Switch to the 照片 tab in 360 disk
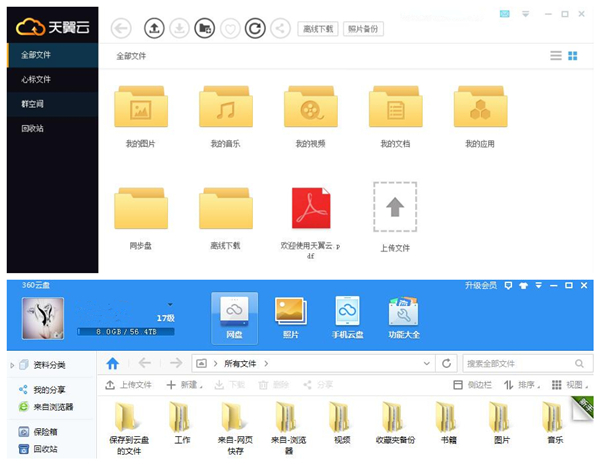The height and width of the screenshot is (465, 600). pyautogui.click(x=291, y=316)
